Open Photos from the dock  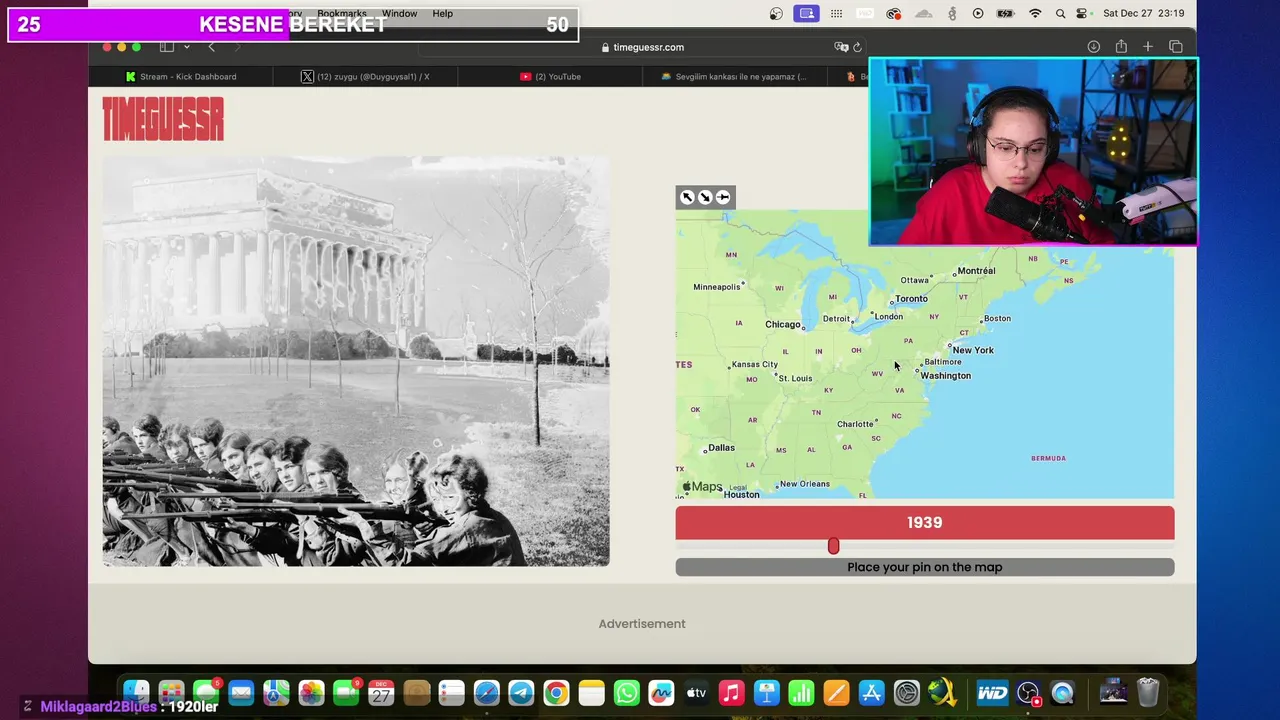(311, 692)
